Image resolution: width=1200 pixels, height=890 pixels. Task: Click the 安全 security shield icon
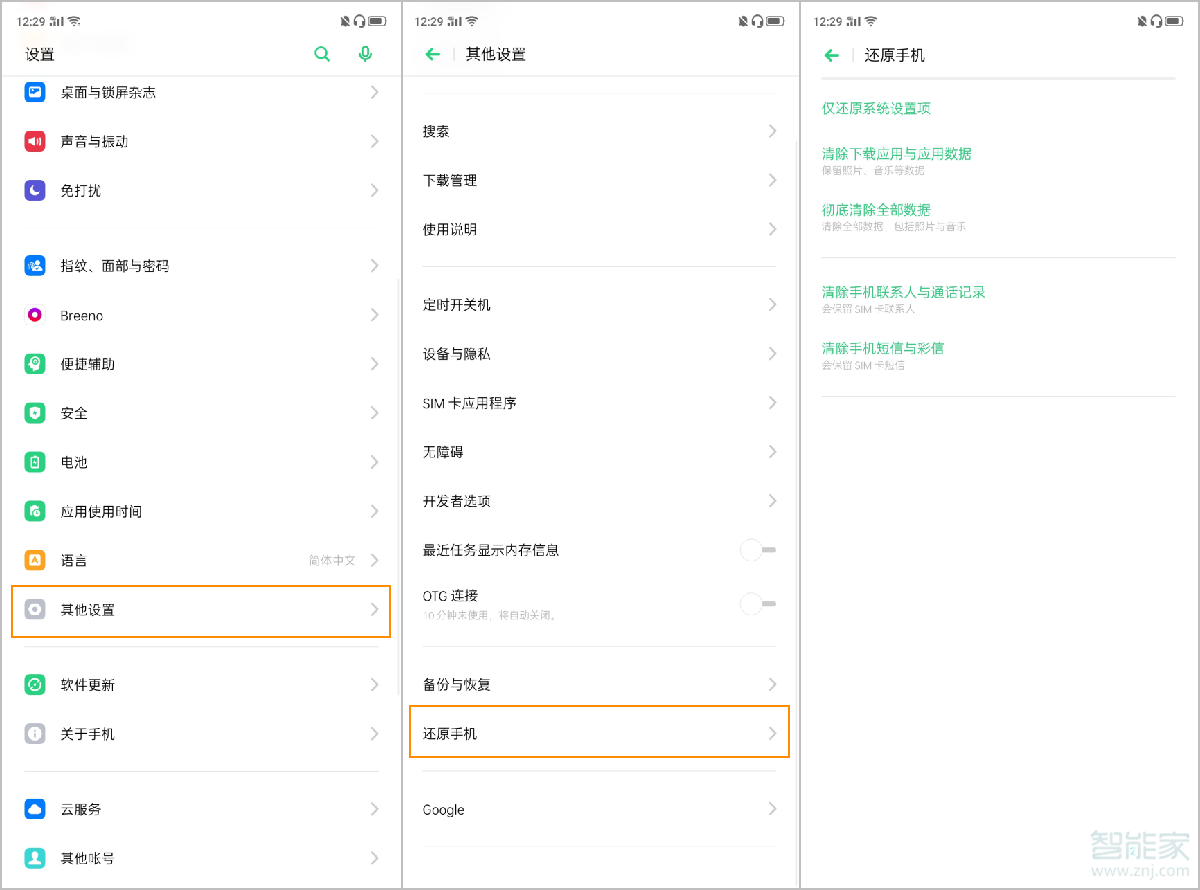pos(34,412)
